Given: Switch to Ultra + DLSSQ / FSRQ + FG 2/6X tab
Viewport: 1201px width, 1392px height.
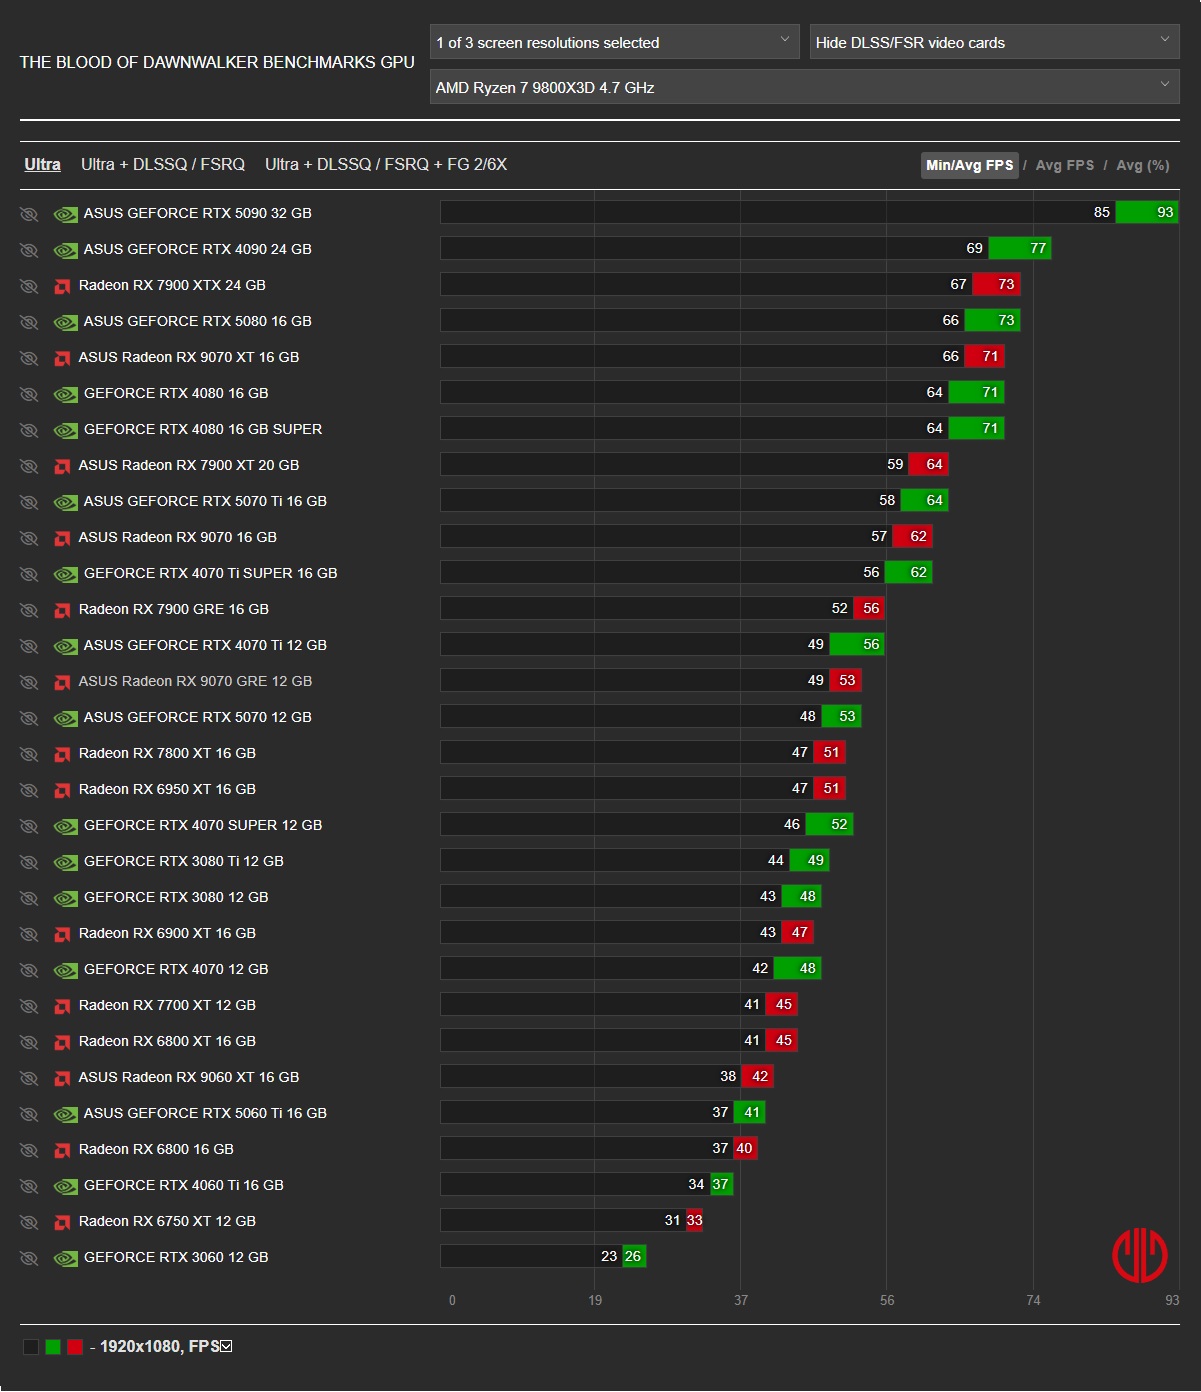Looking at the screenshot, I should click(x=386, y=164).
